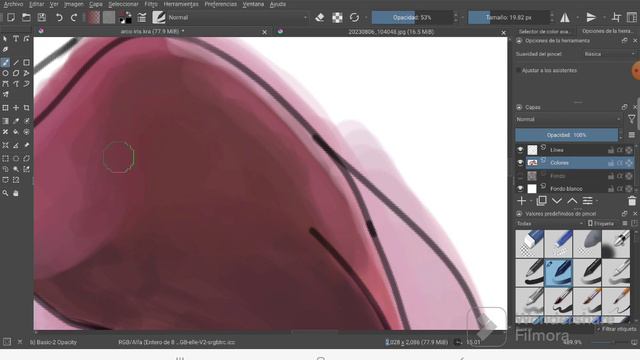Screen dimensions: 640x360
Task: Open layer properties
Action: pyautogui.click(x=587, y=201)
